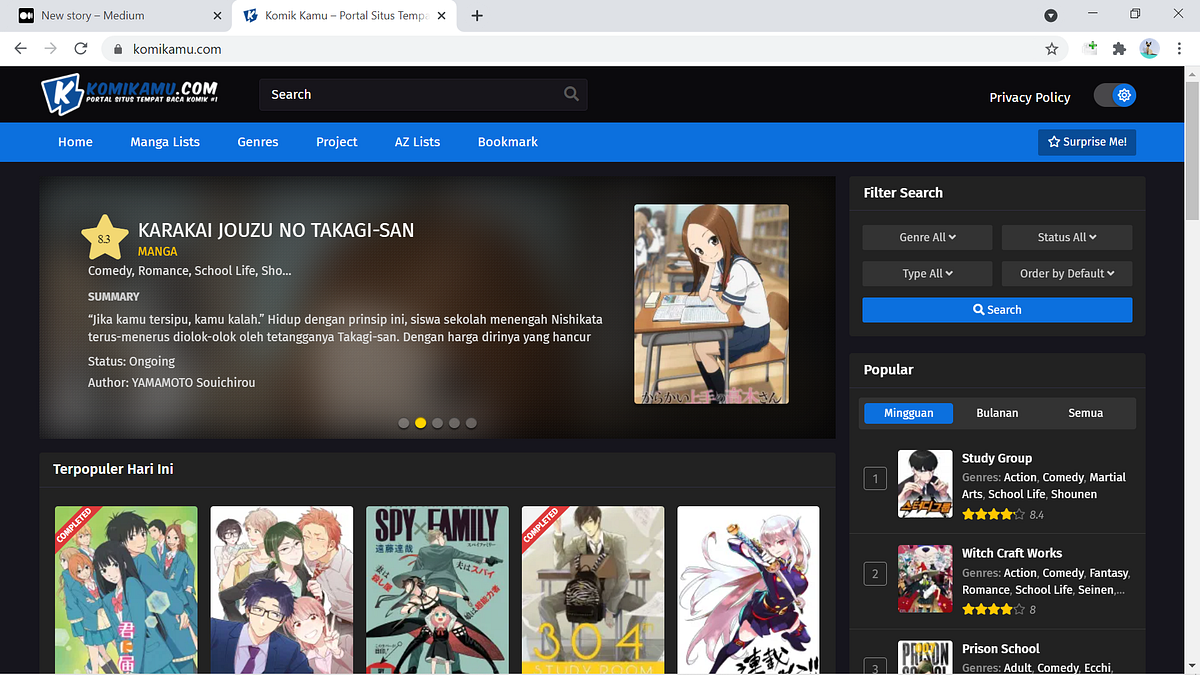Image resolution: width=1200 pixels, height=675 pixels.
Task: Select the fifth slider dot
Action: coord(471,423)
